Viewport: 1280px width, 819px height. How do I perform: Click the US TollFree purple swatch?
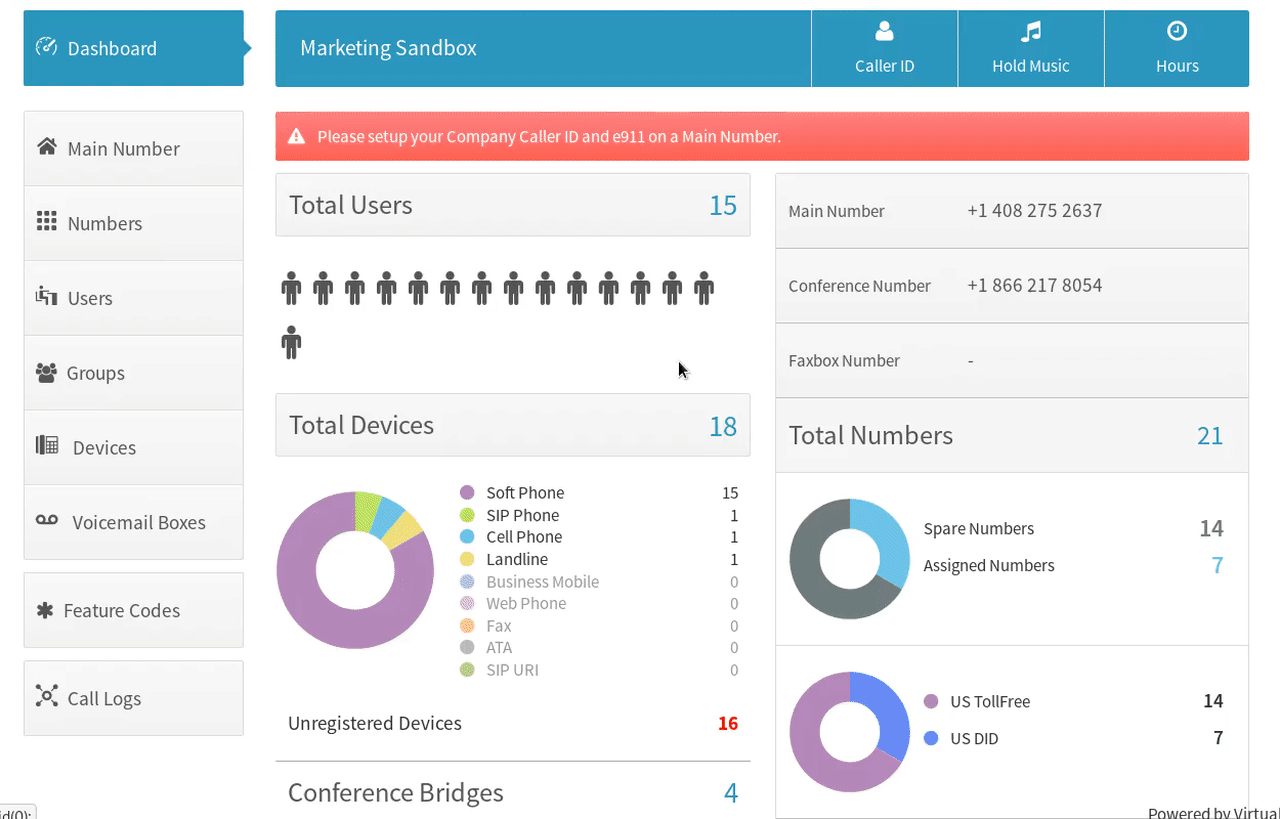931,701
